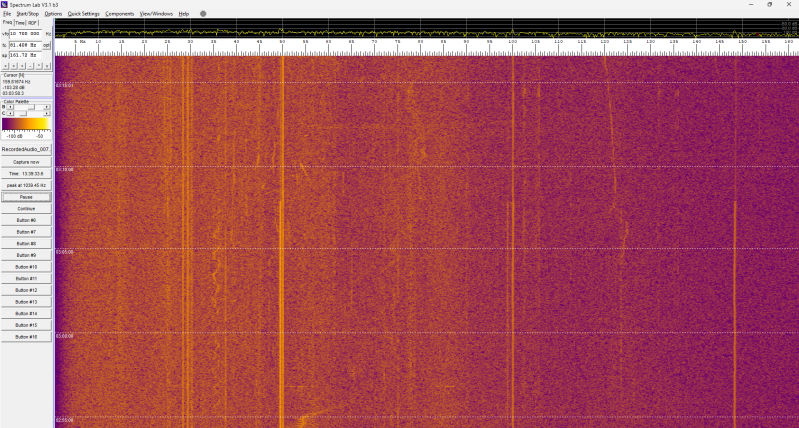This screenshot has width=799, height=428.
Task: Click right arrow of the B brightness slider
Action: tap(46, 107)
